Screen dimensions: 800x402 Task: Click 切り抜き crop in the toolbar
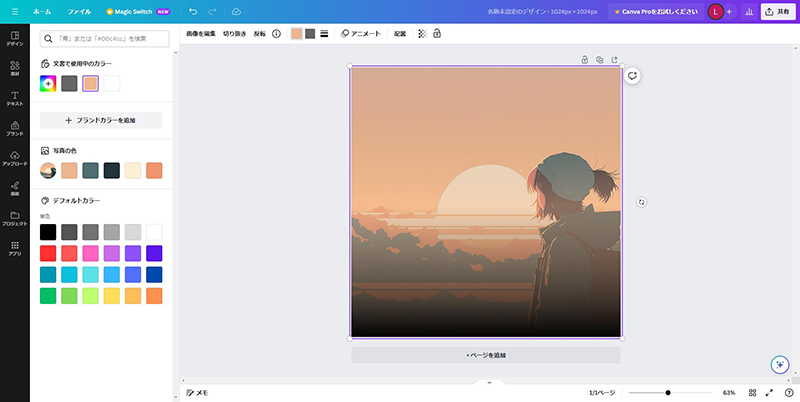pos(234,34)
